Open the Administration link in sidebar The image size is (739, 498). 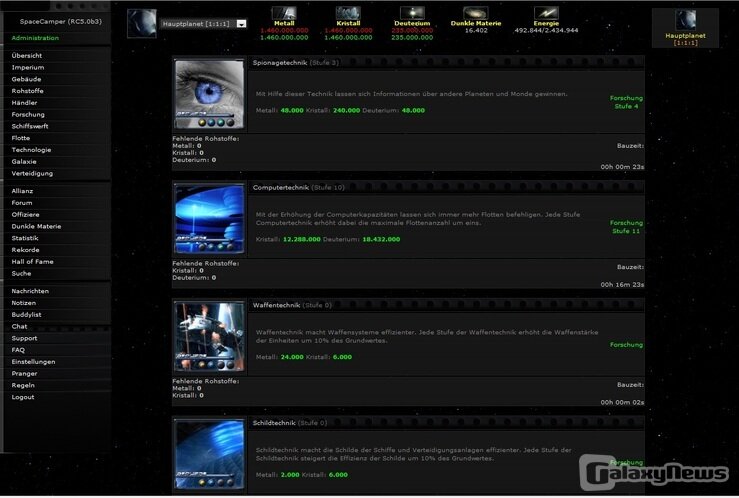click(35, 37)
